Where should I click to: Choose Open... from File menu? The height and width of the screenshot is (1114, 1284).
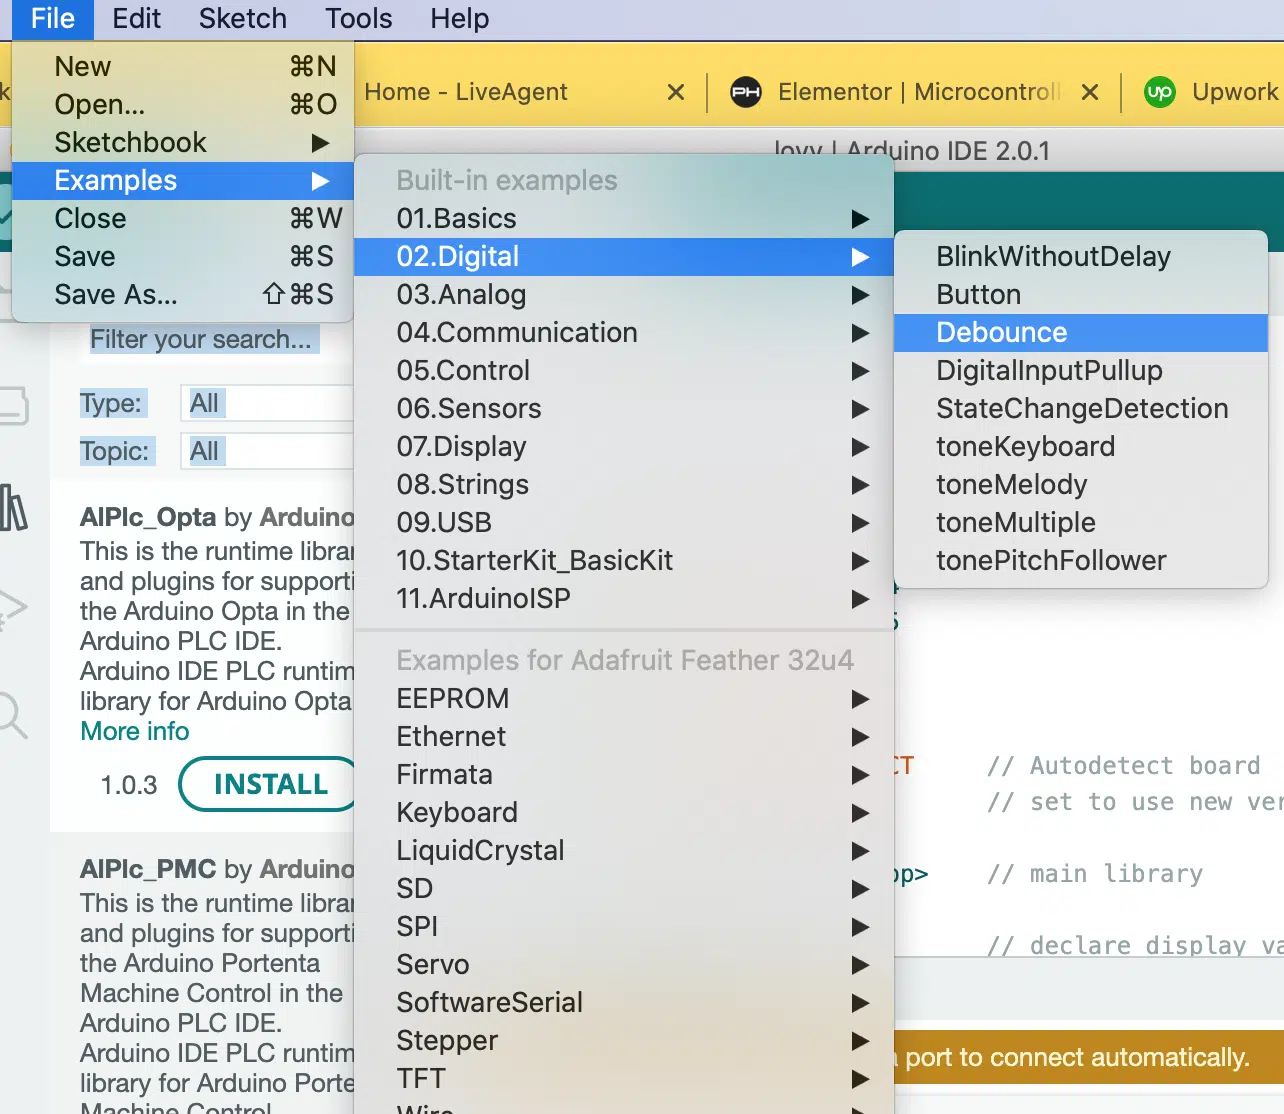coord(183,105)
